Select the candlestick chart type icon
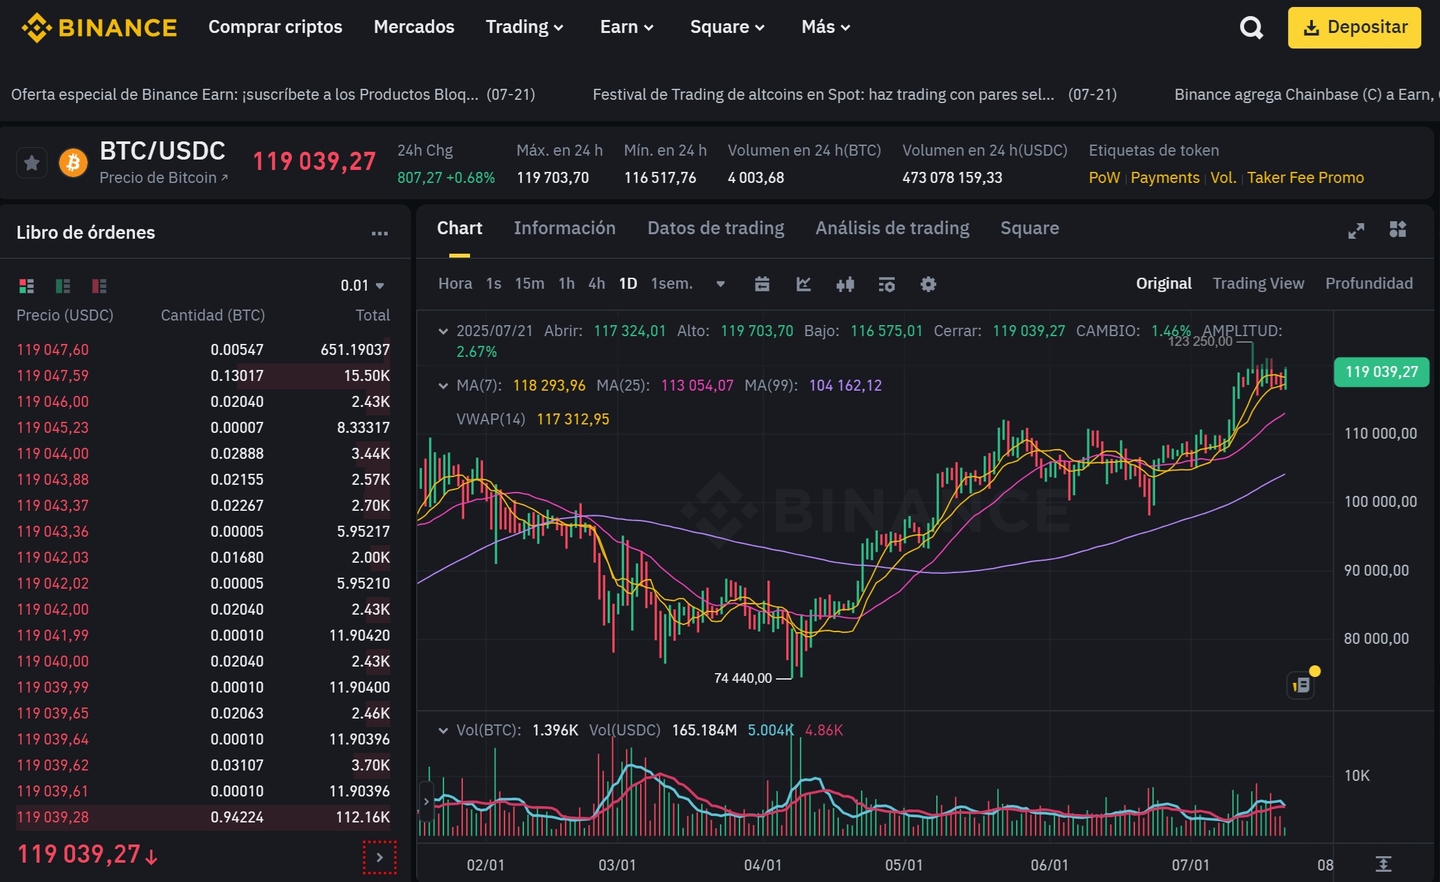 (x=845, y=284)
